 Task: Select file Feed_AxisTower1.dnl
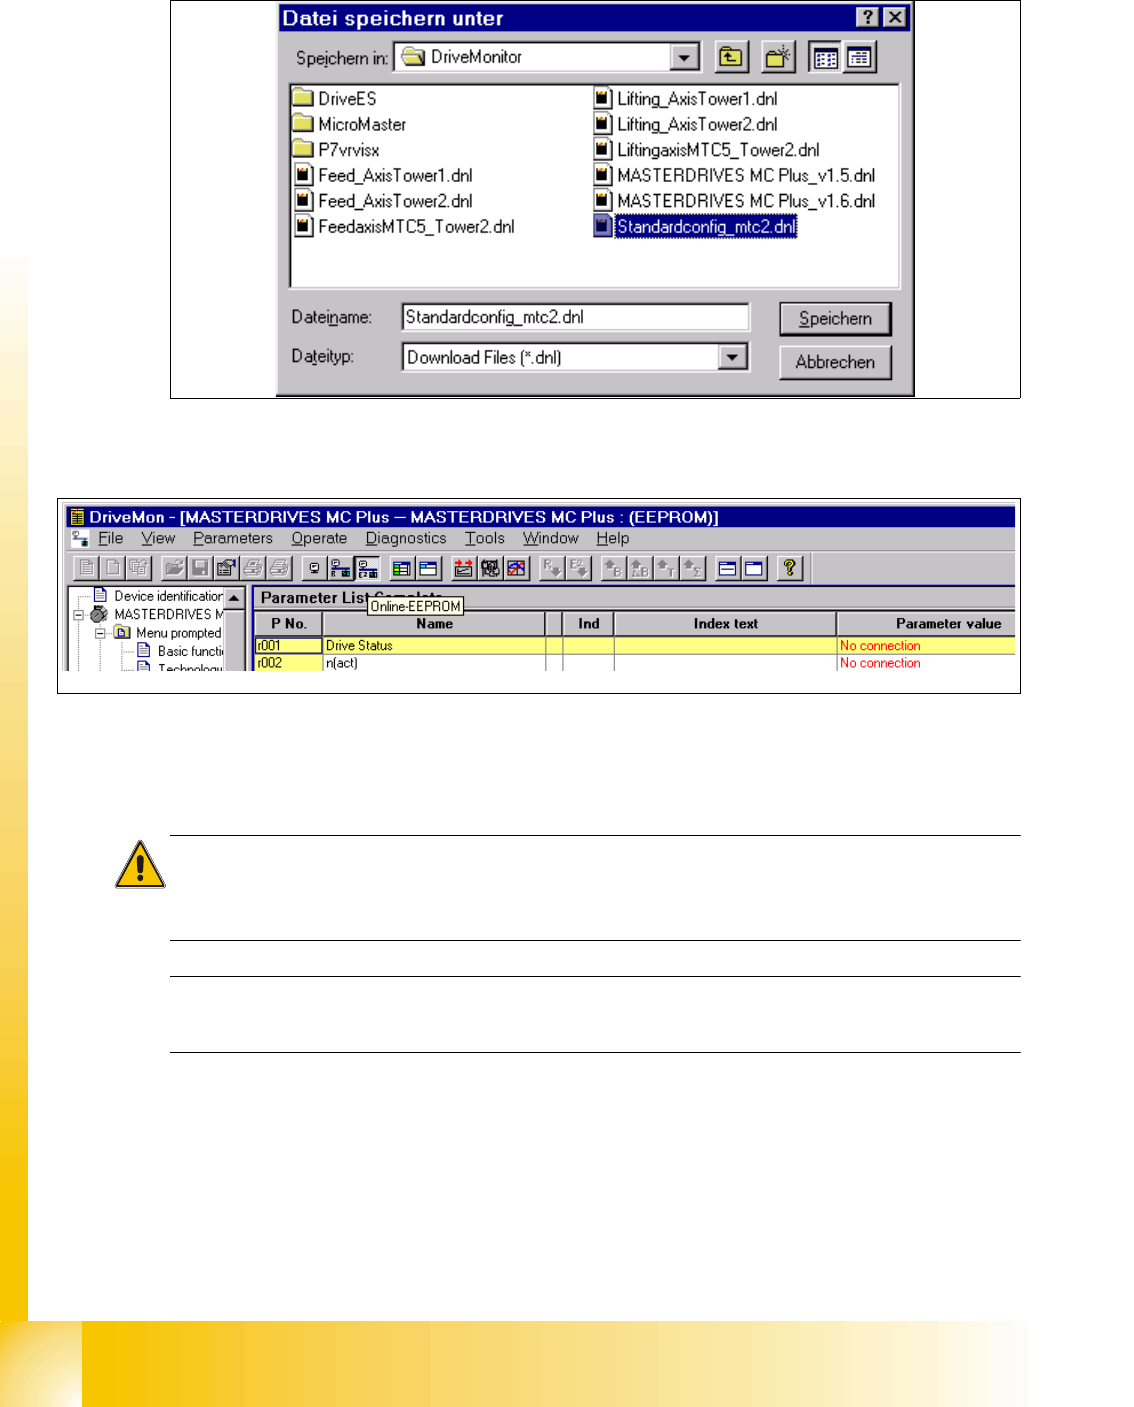pos(383,175)
